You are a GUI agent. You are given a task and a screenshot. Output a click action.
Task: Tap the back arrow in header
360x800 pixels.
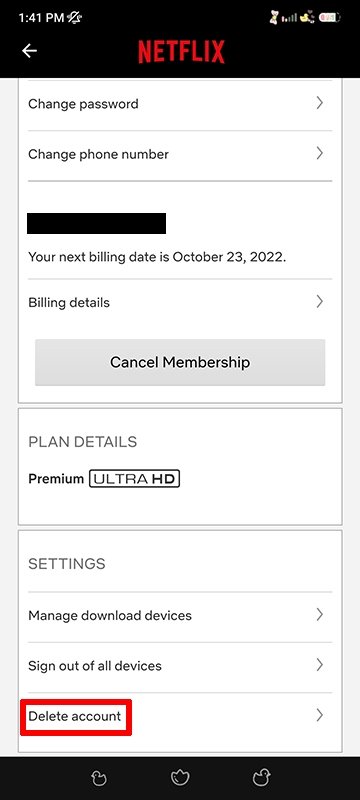point(29,51)
